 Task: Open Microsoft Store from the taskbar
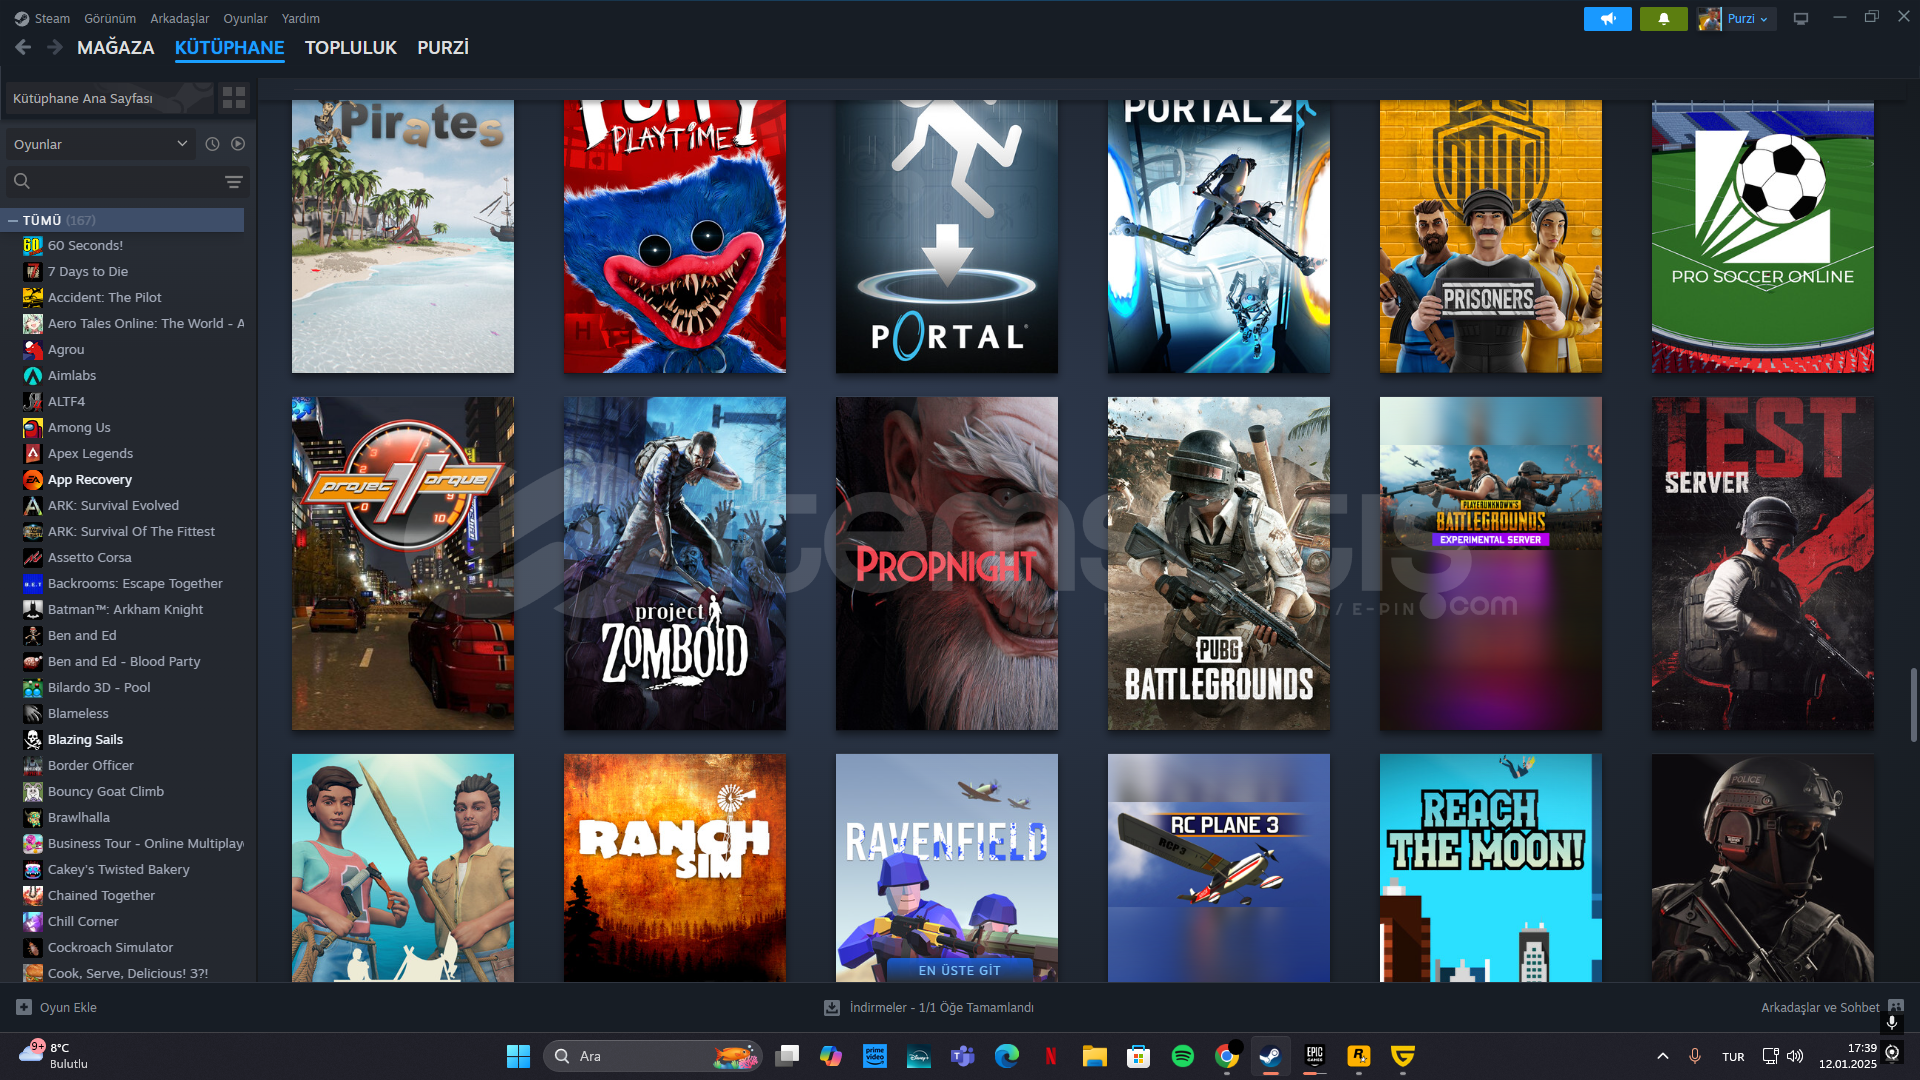coord(1139,1056)
